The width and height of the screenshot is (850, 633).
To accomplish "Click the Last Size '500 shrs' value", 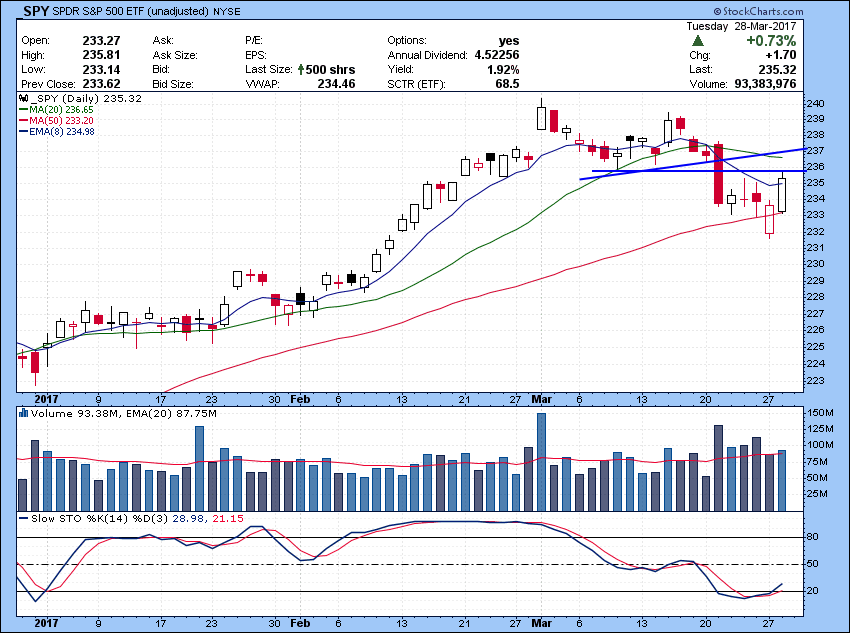I will pos(330,69).
